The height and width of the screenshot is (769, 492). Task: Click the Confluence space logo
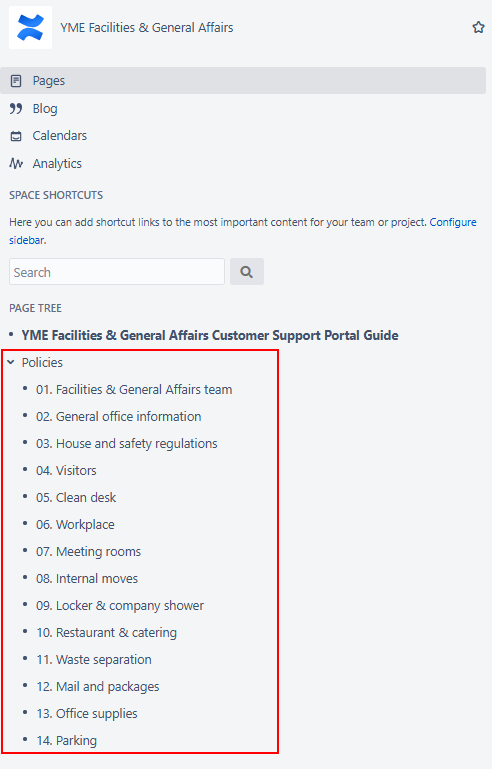pos(30,27)
